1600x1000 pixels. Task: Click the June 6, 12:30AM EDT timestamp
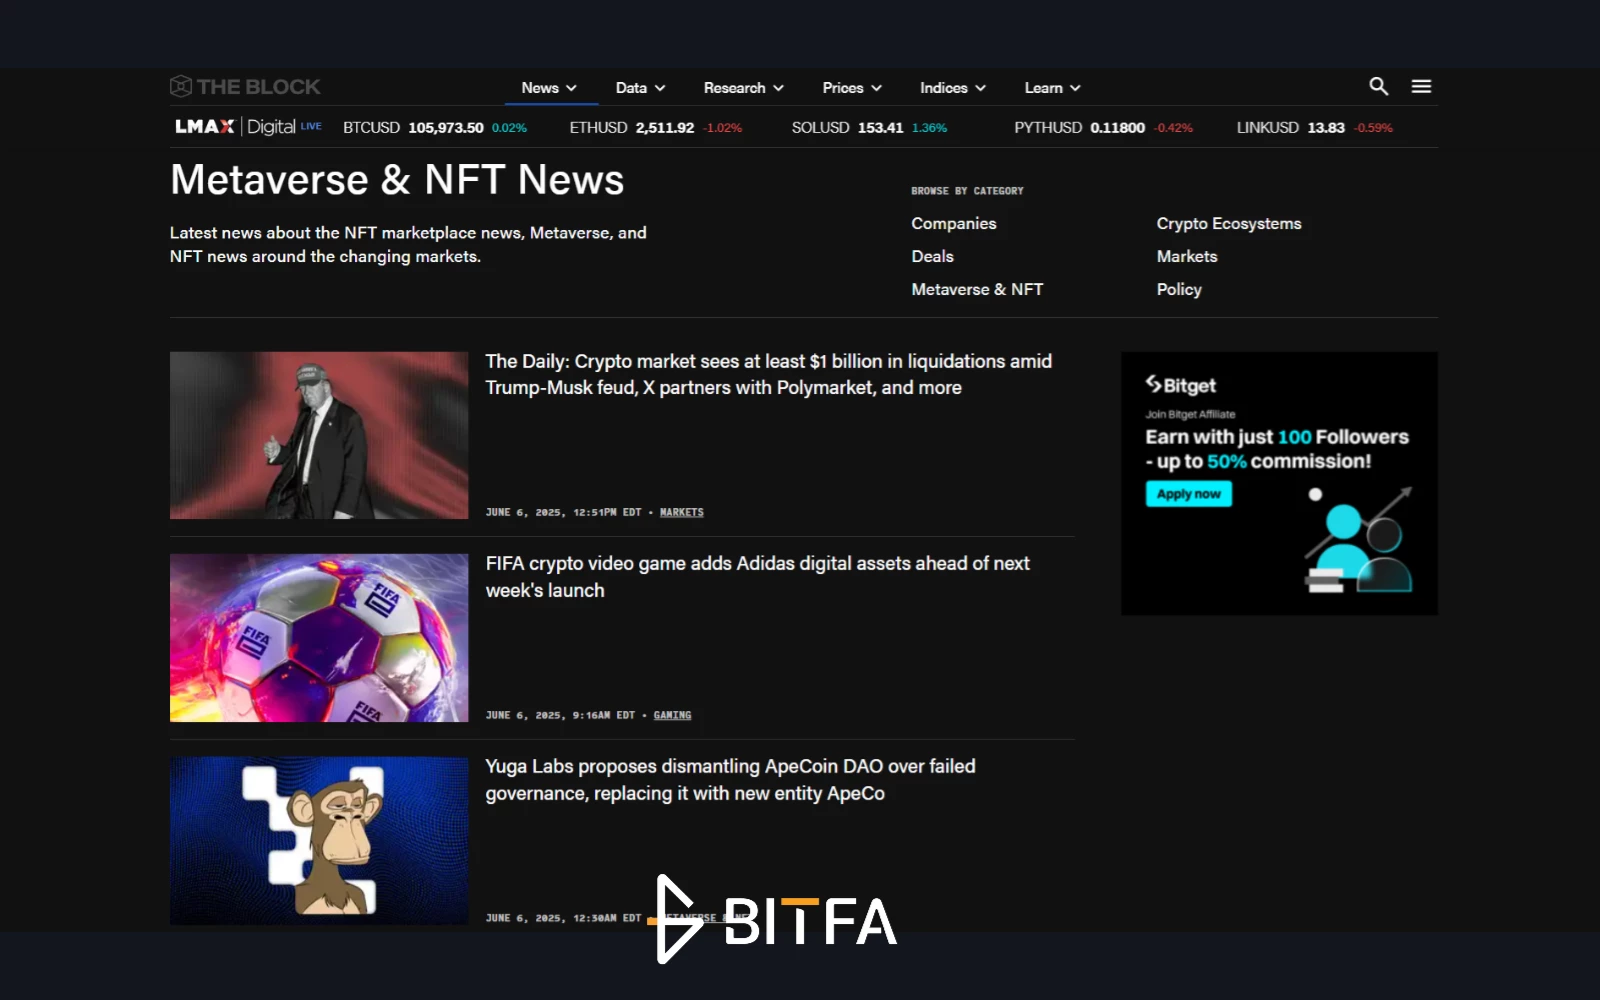[x=563, y=918]
